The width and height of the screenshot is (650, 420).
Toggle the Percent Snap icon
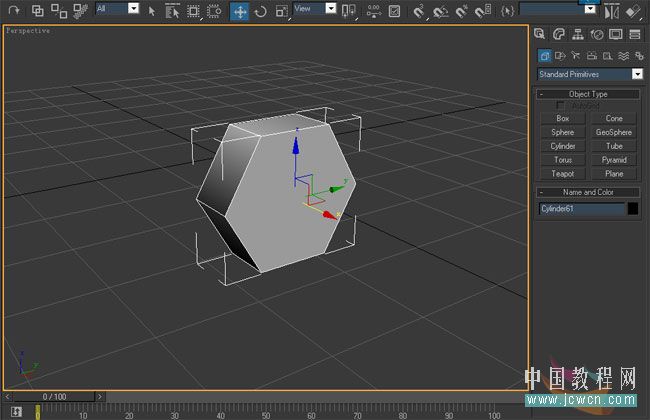pos(461,12)
